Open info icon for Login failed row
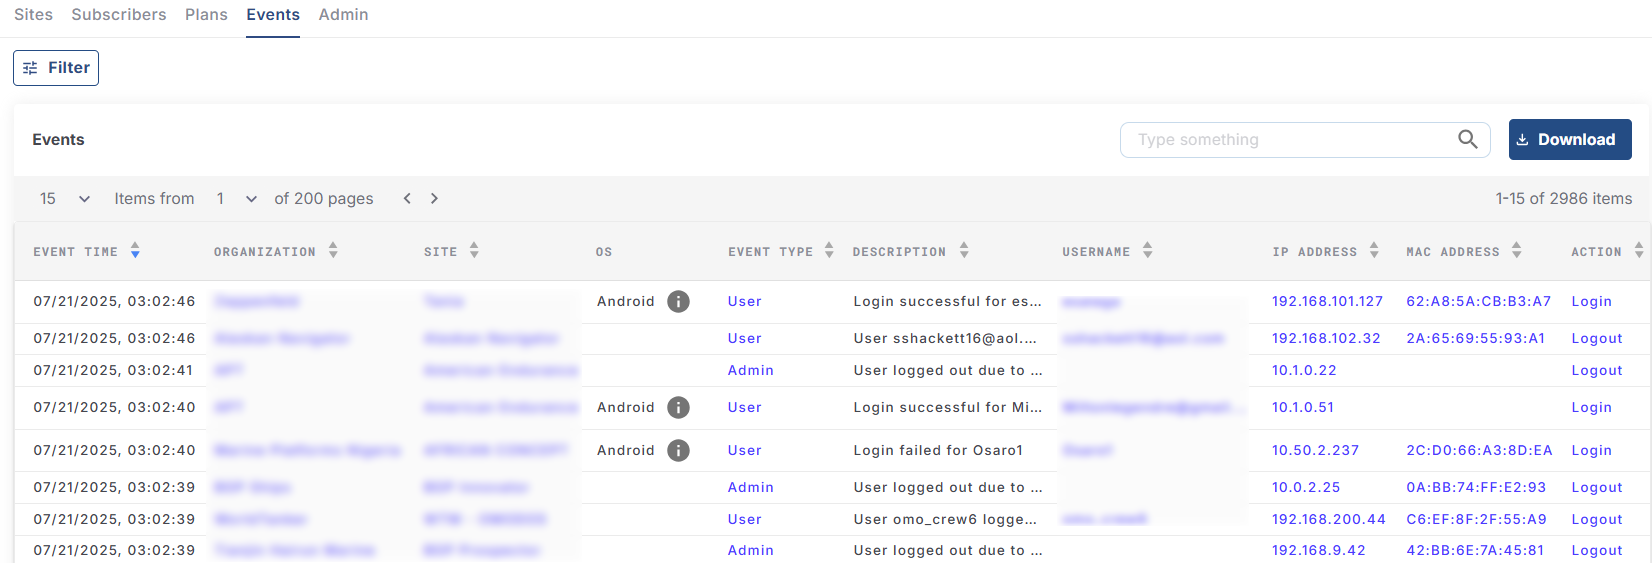This screenshot has width=1652, height=563. [678, 451]
